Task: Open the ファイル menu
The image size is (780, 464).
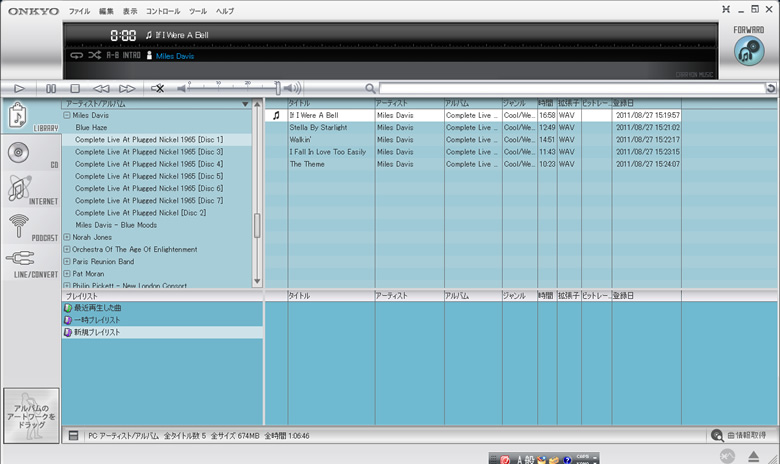Action: tap(79, 11)
